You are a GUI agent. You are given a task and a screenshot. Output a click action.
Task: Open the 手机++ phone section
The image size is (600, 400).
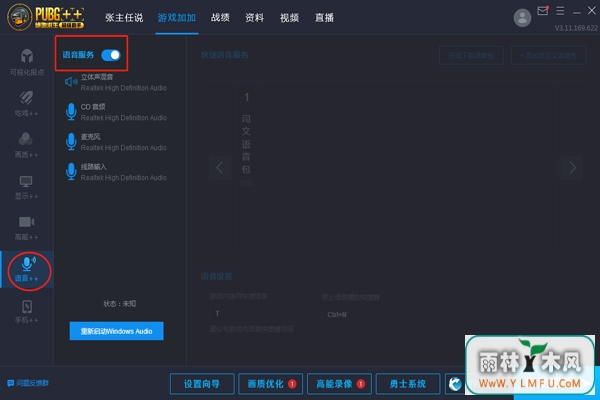click(26, 312)
